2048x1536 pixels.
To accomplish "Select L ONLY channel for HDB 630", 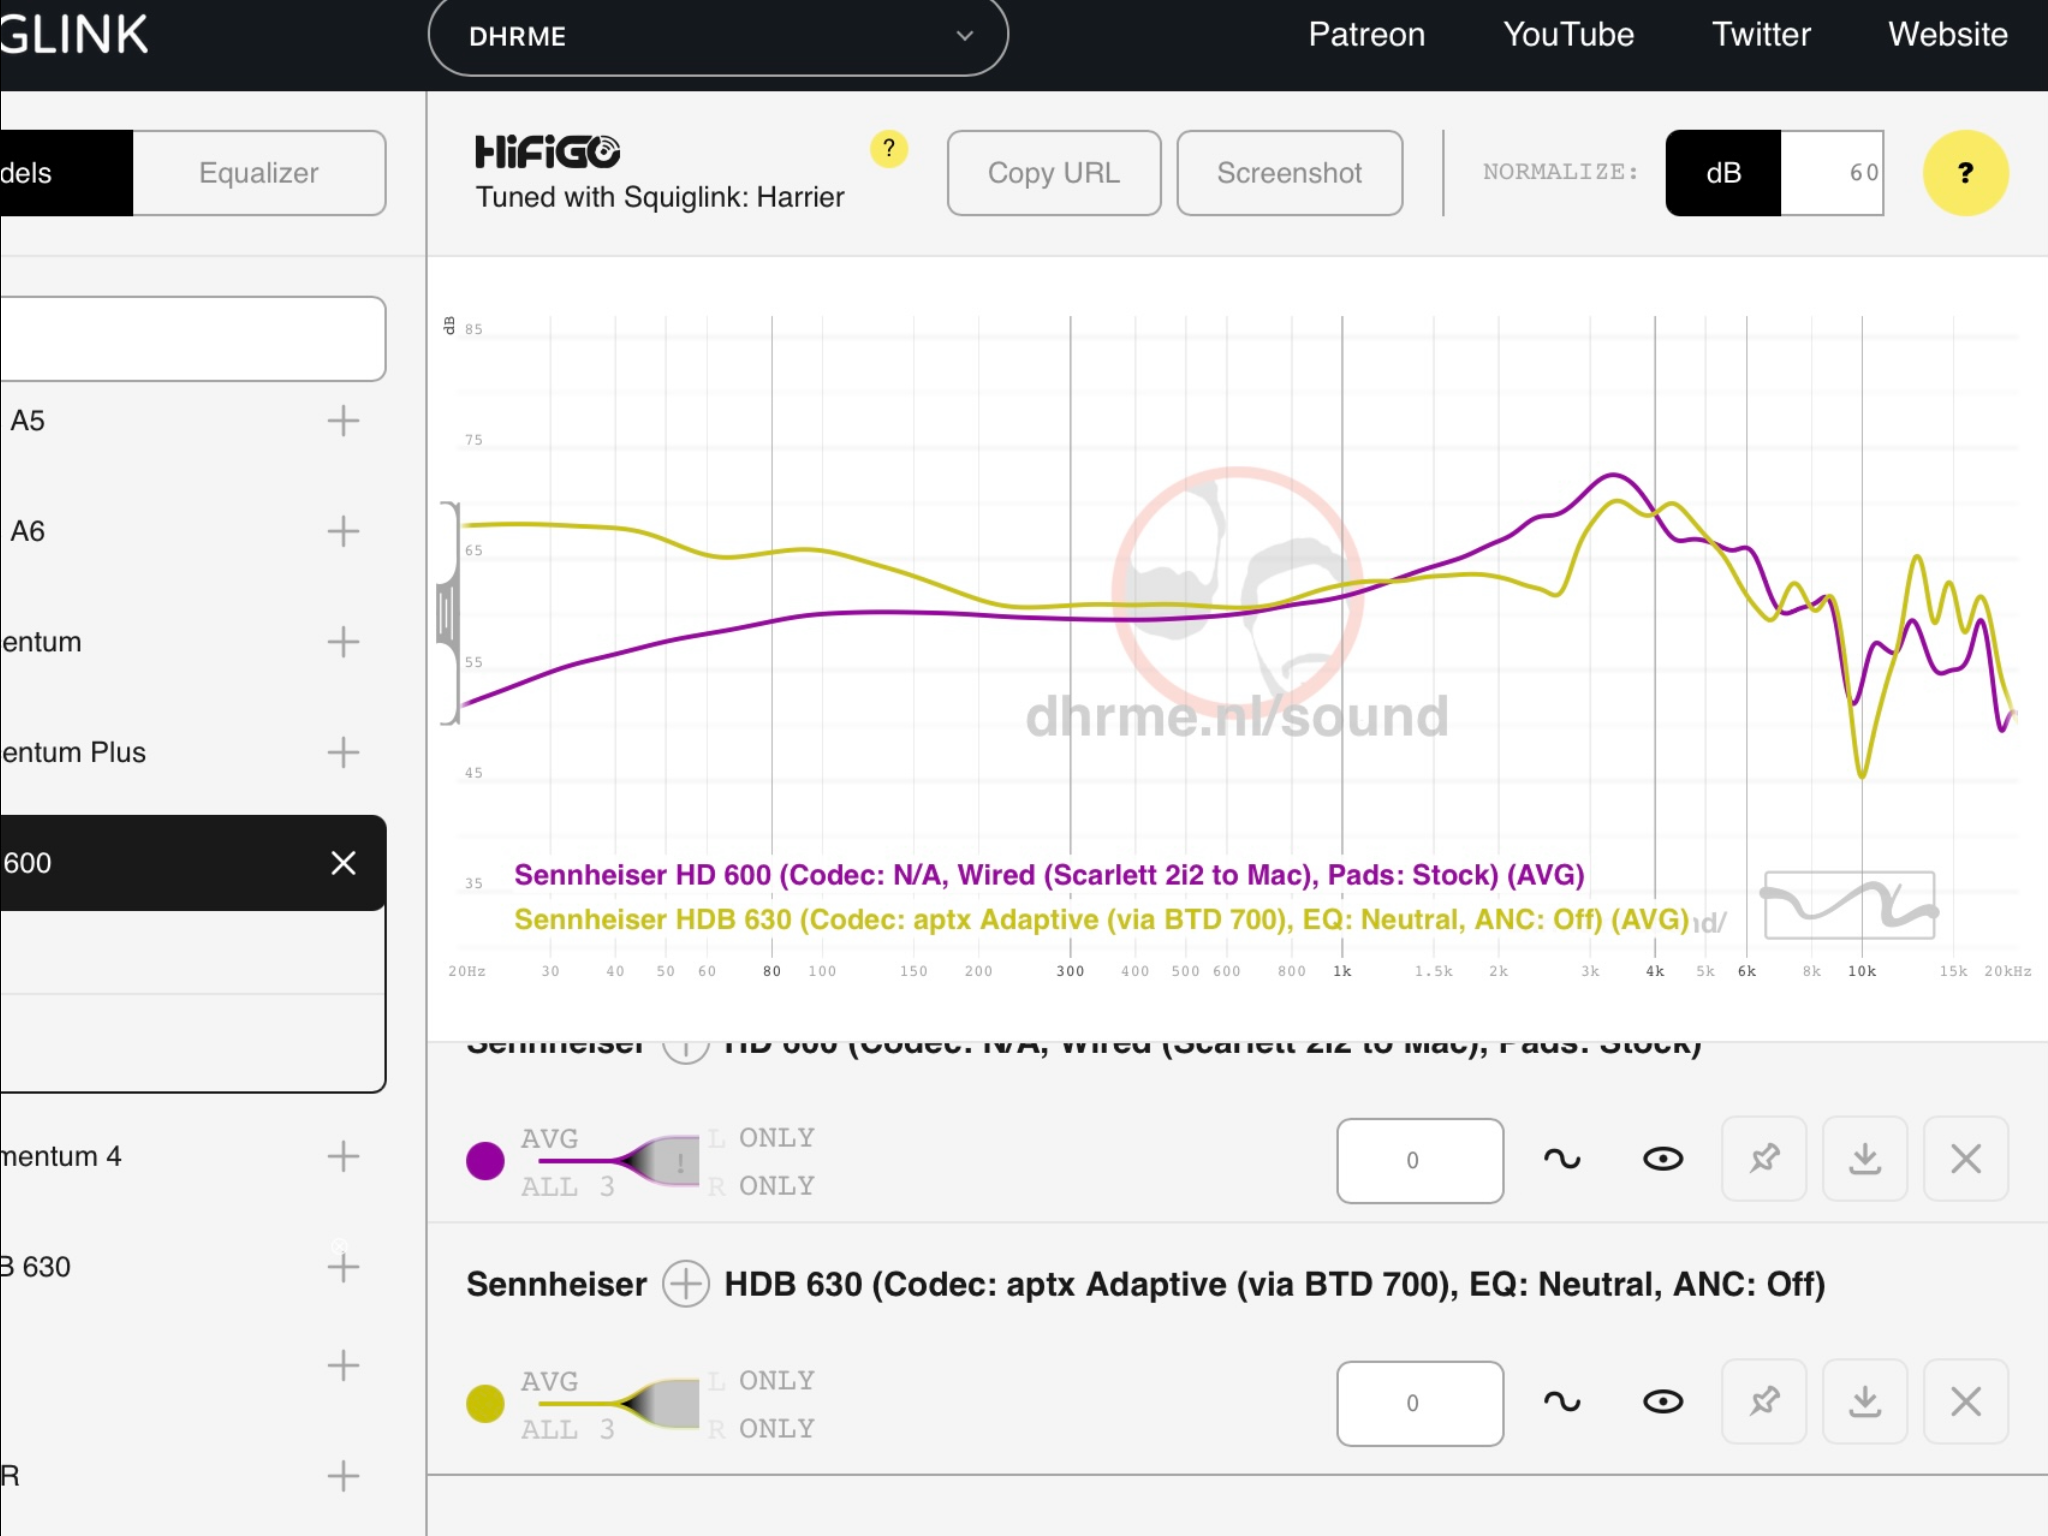I will pyautogui.click(x=762, y=1381).
